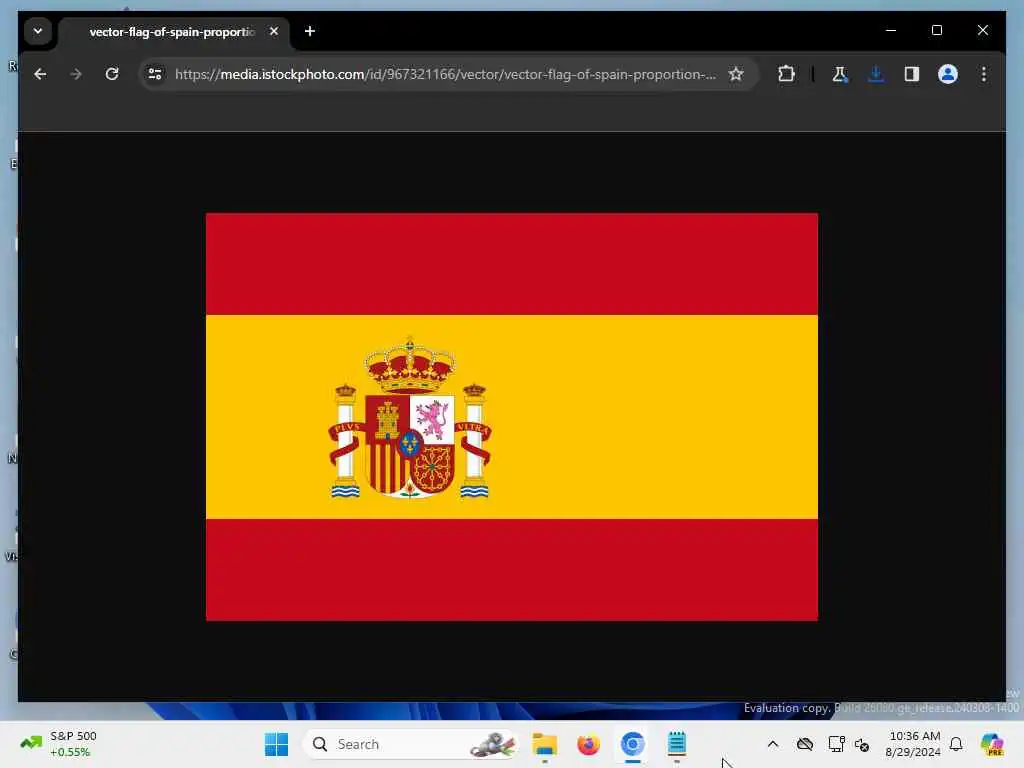Image resolution: width=1024 pixels, height=768 pixels.
Task: Toggle the browser side panel
Action: tap(912, 74)
